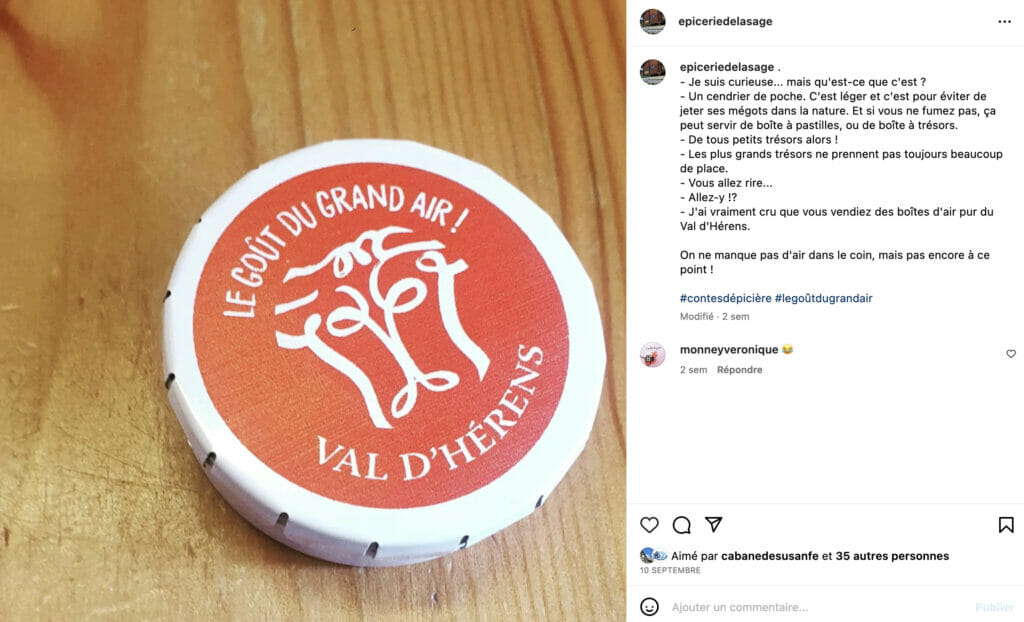Open comments via the speech bubble icon

tap(682, 525)
